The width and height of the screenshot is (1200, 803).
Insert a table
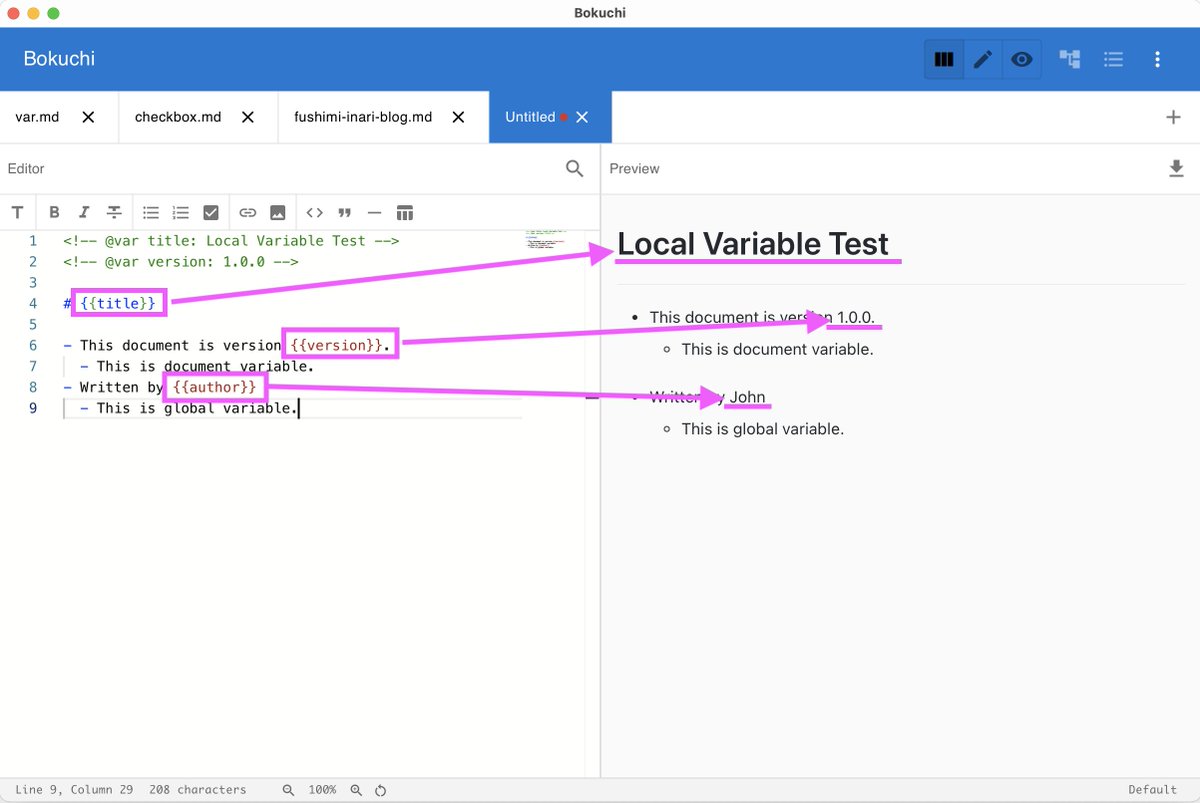click(405, 212)
